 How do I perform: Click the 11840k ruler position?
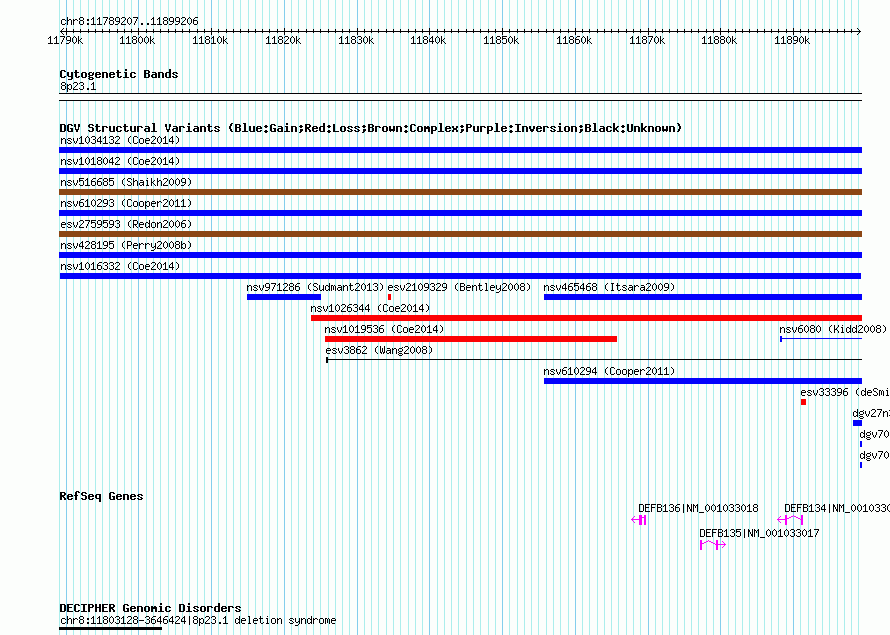428,40
